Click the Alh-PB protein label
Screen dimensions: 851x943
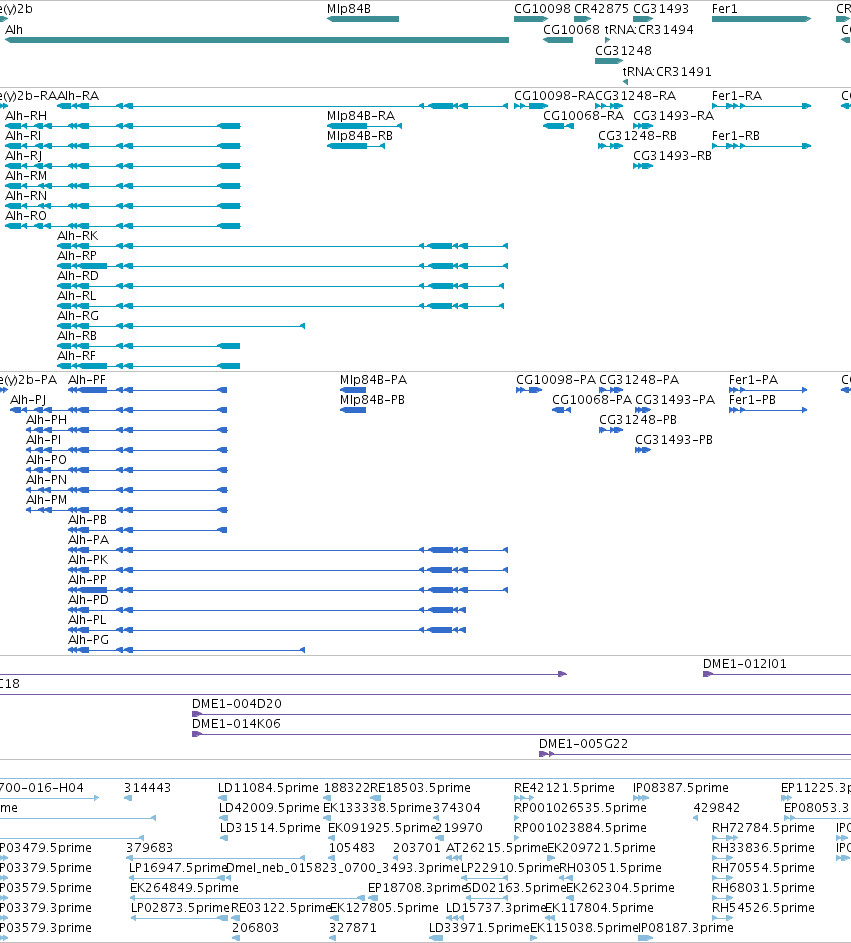click(87, 520)
